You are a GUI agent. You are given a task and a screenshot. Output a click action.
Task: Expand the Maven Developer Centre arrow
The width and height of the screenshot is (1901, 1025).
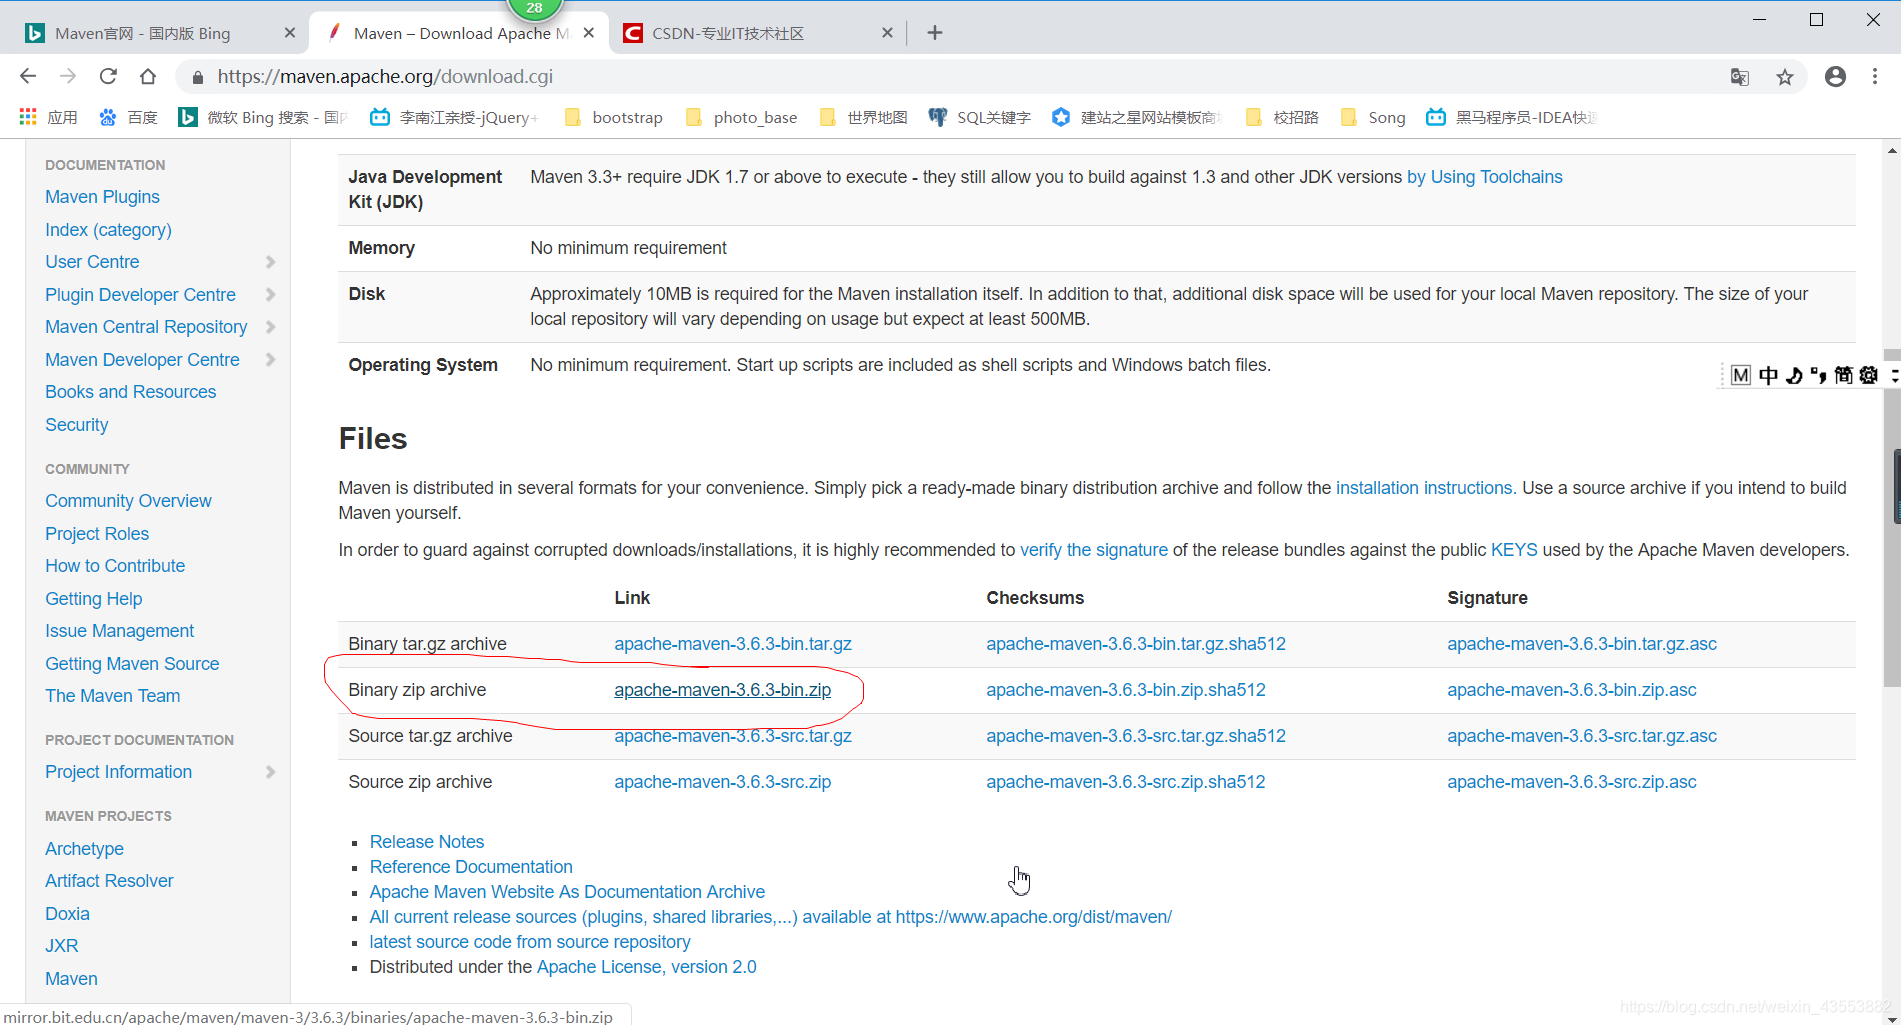click(270, 360)
